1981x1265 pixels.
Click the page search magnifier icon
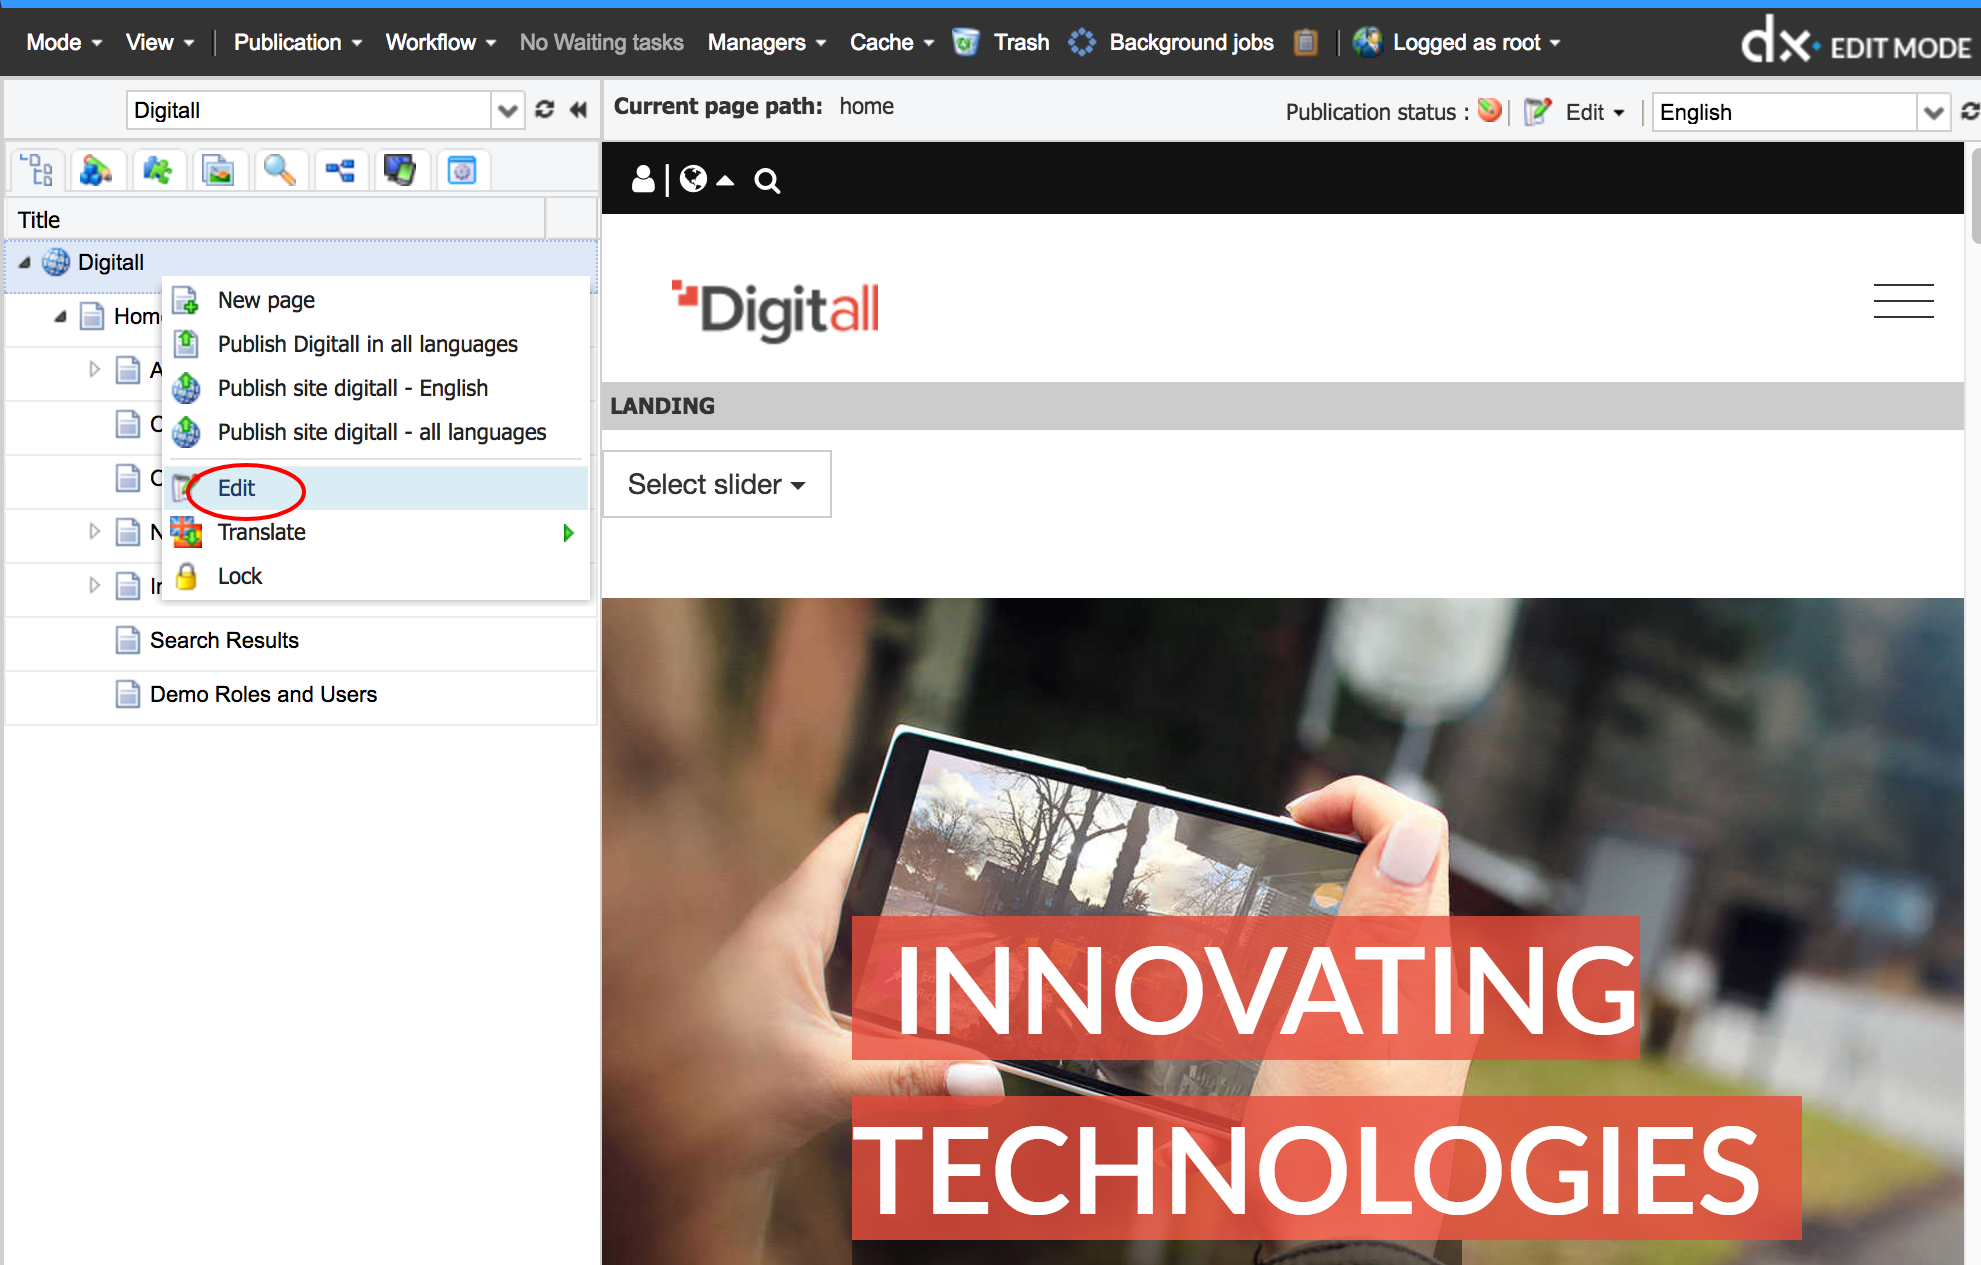tap(767, 180)
